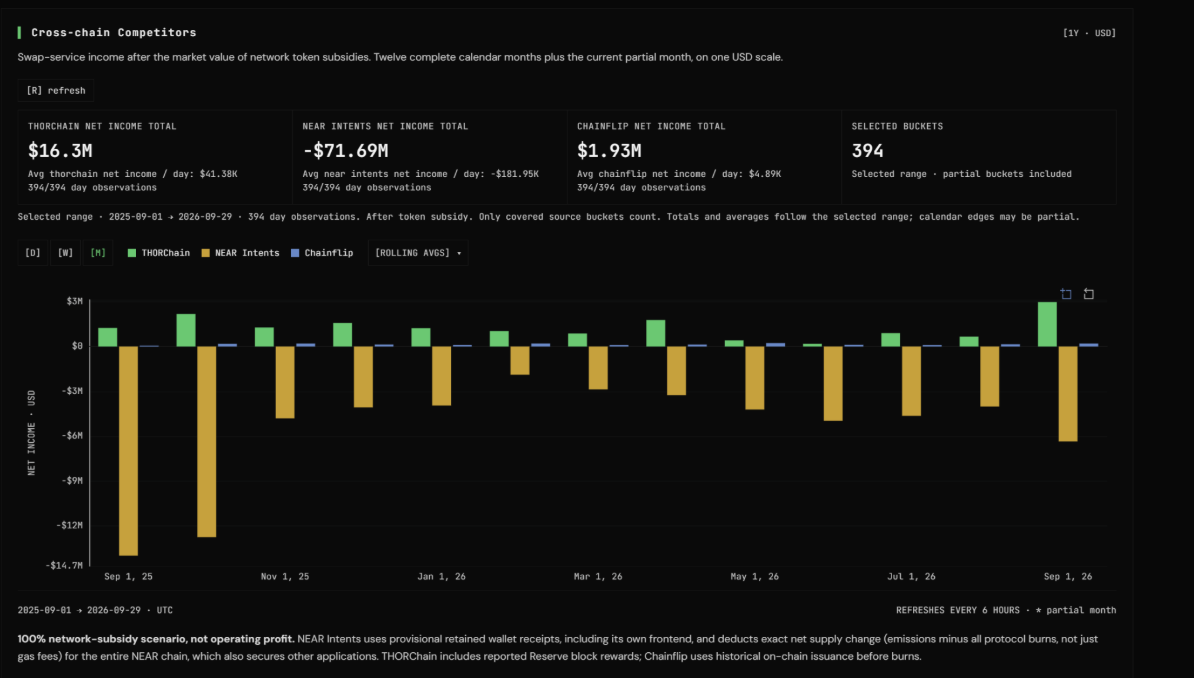
Task: Toggle the THORChain legend series
Action: (158, 253)
